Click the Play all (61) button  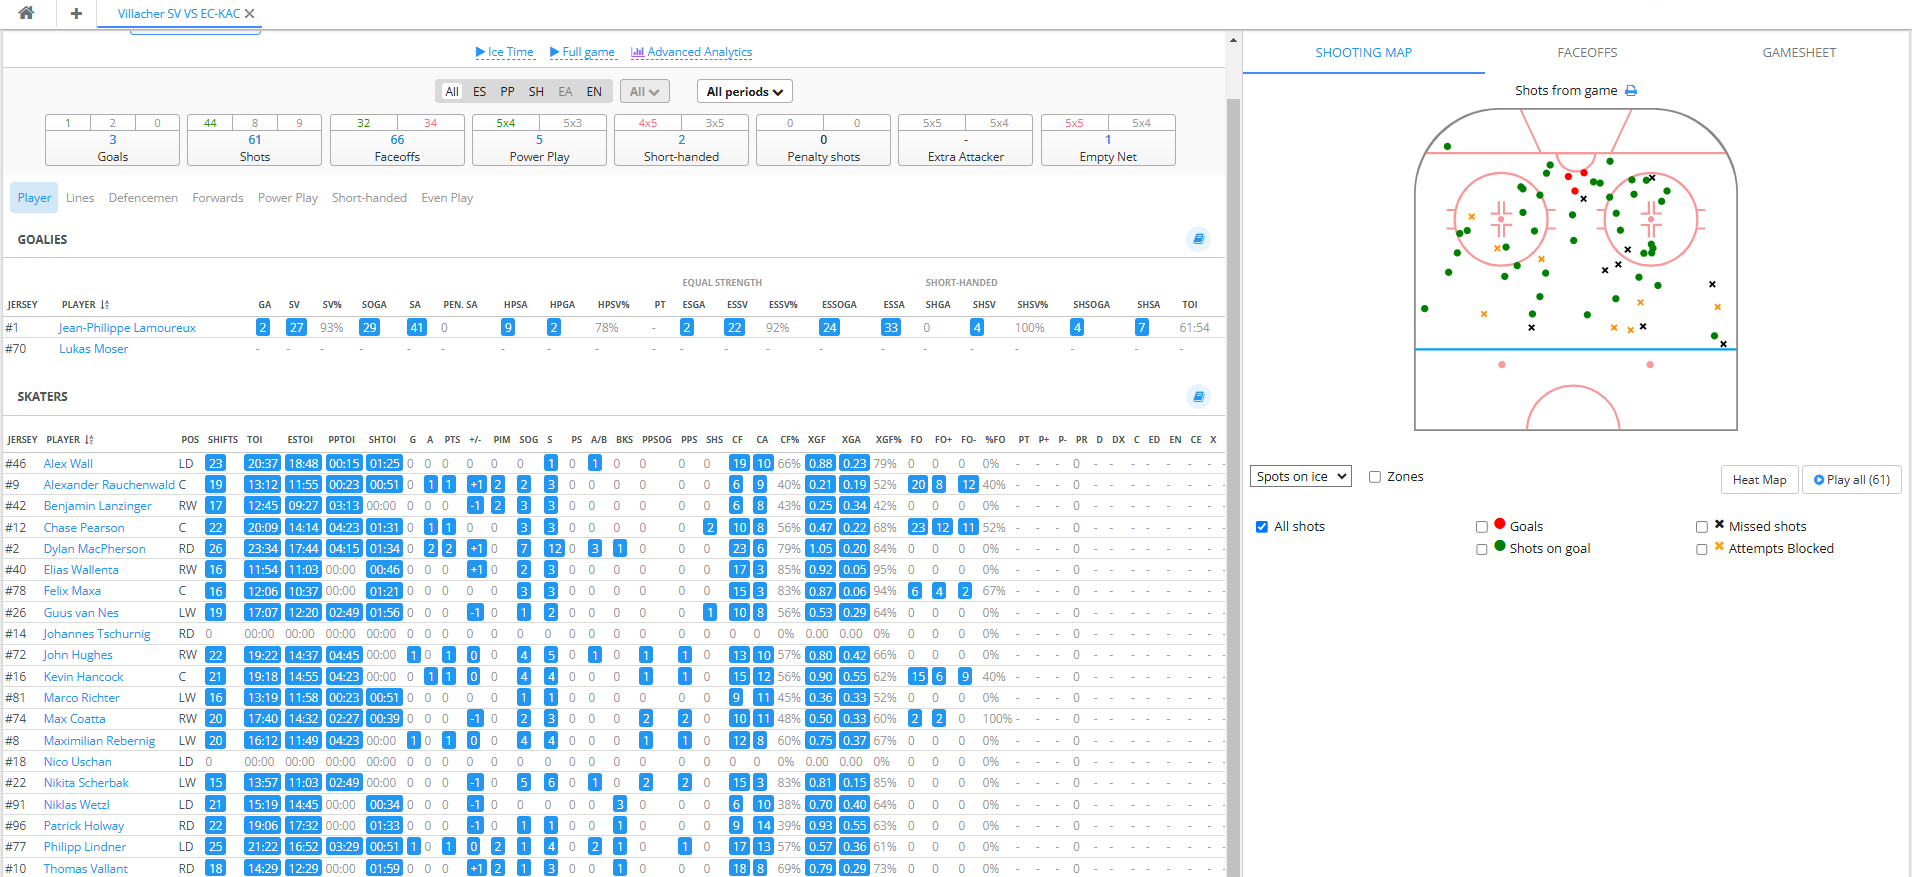click(x=1852, y=480)
